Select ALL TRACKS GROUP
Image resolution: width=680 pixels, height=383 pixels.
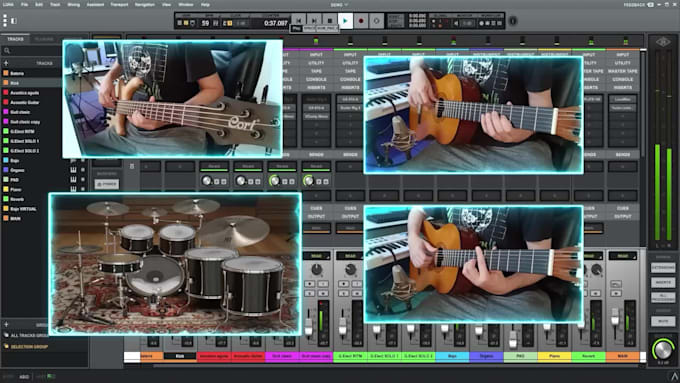(x=29, y=335)
